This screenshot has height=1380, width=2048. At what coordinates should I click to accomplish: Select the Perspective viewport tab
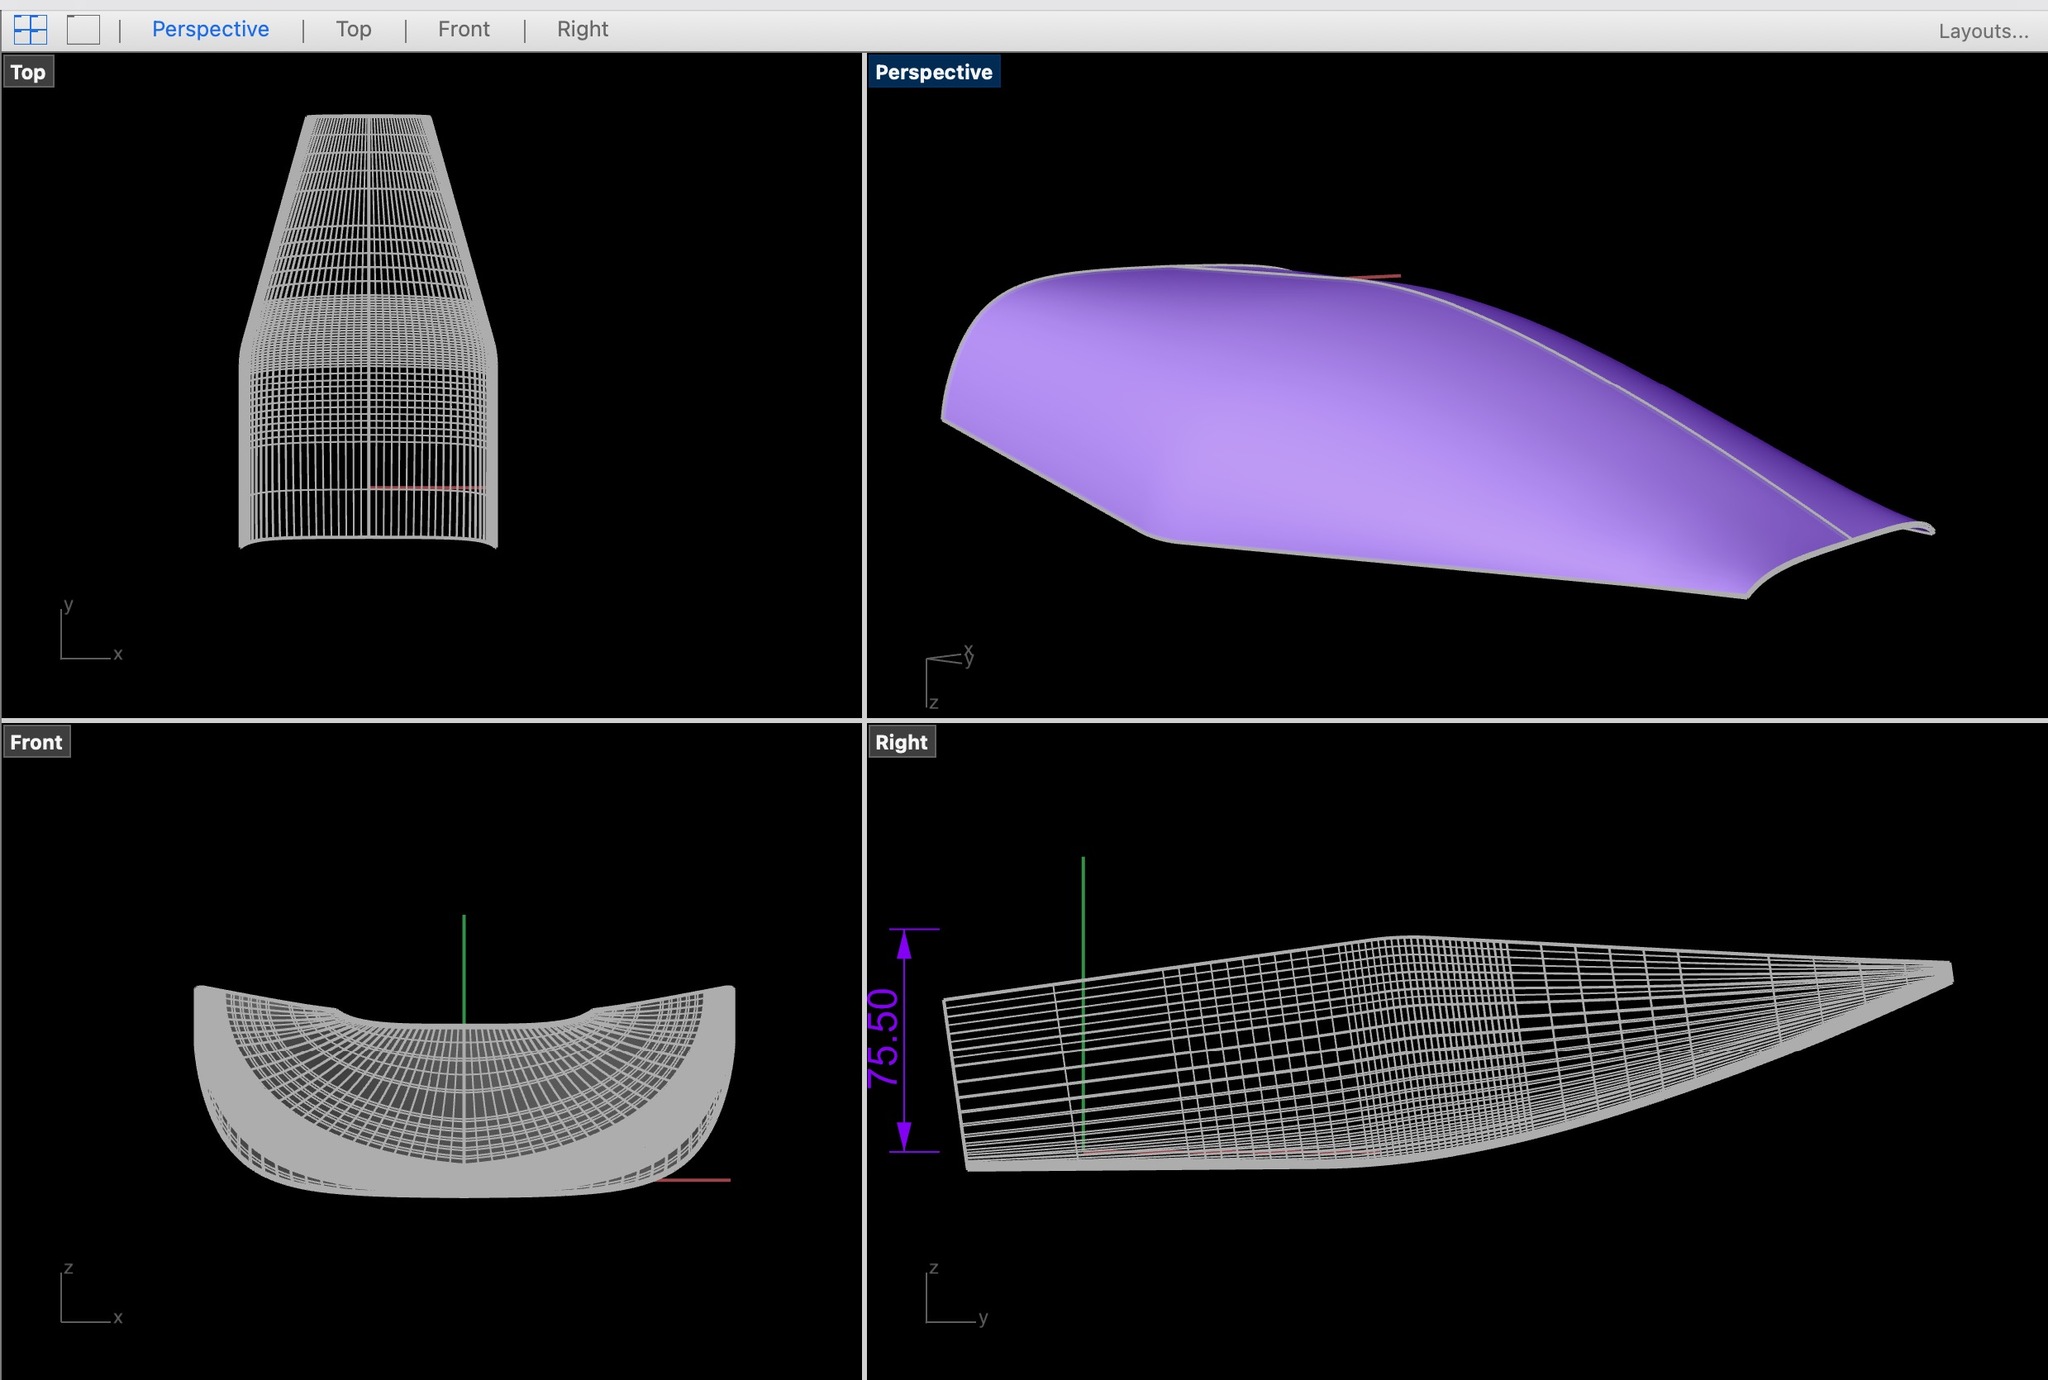(x=210, y=29)
